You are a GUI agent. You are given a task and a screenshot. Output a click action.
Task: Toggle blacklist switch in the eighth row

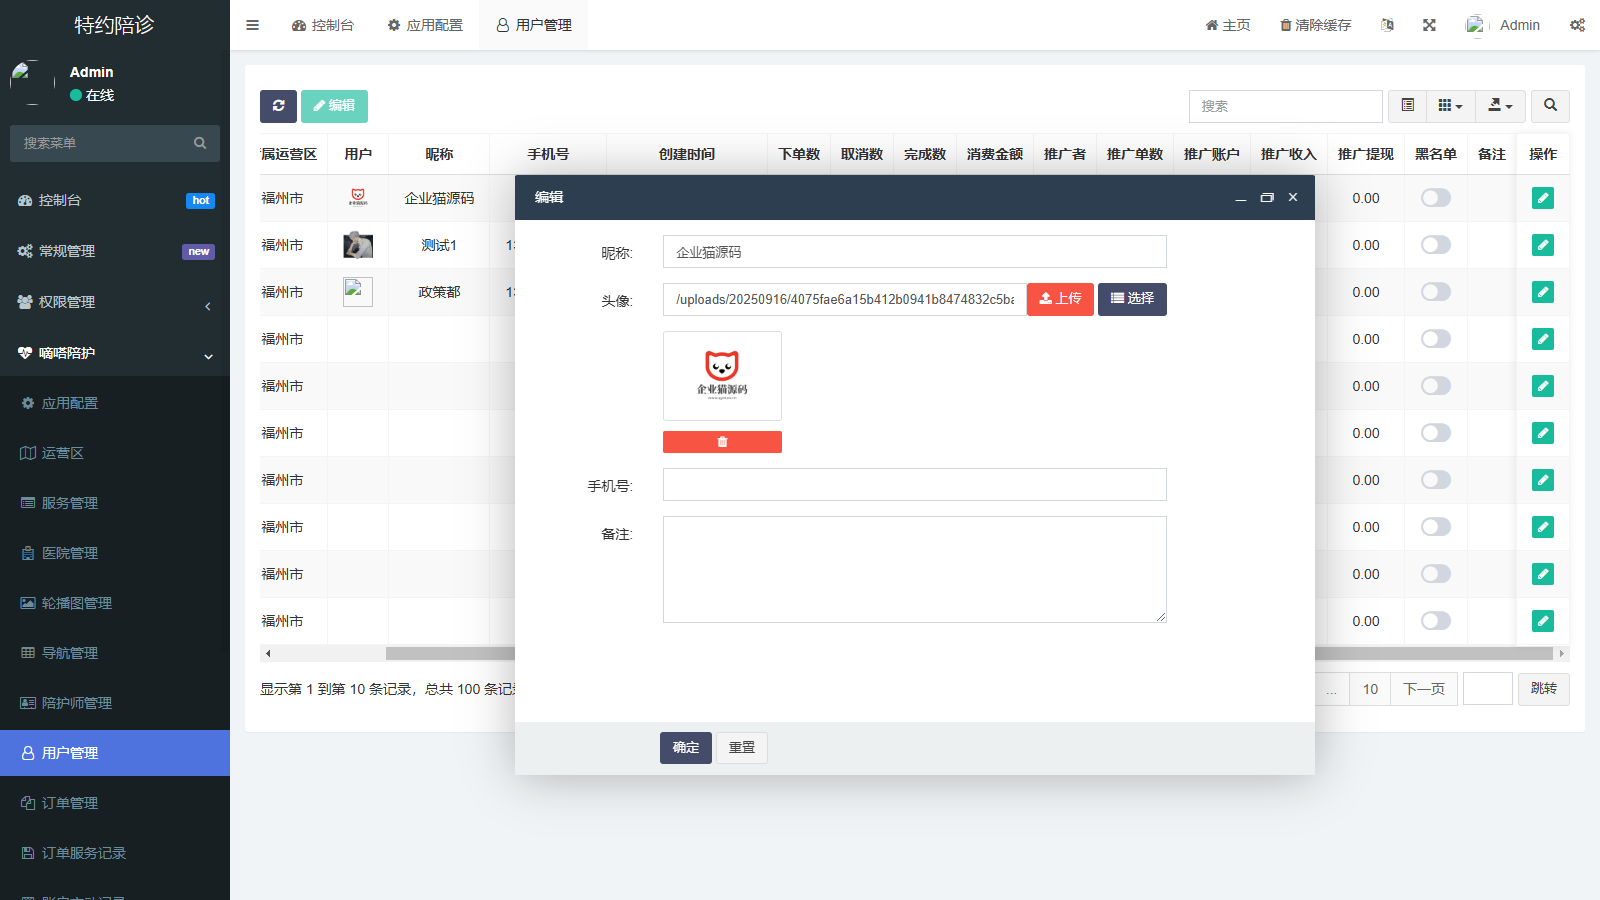1436,527
